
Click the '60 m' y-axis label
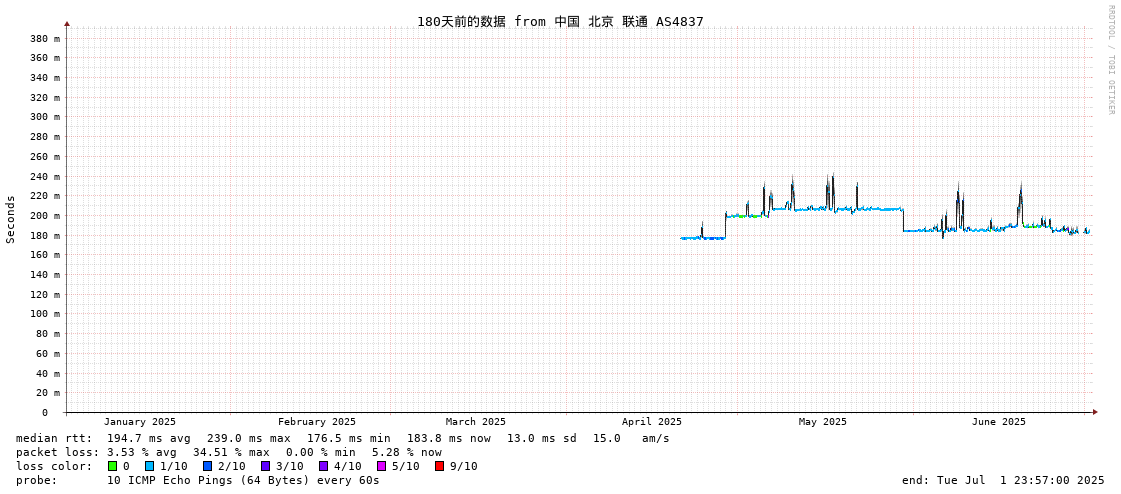(49, 353)
